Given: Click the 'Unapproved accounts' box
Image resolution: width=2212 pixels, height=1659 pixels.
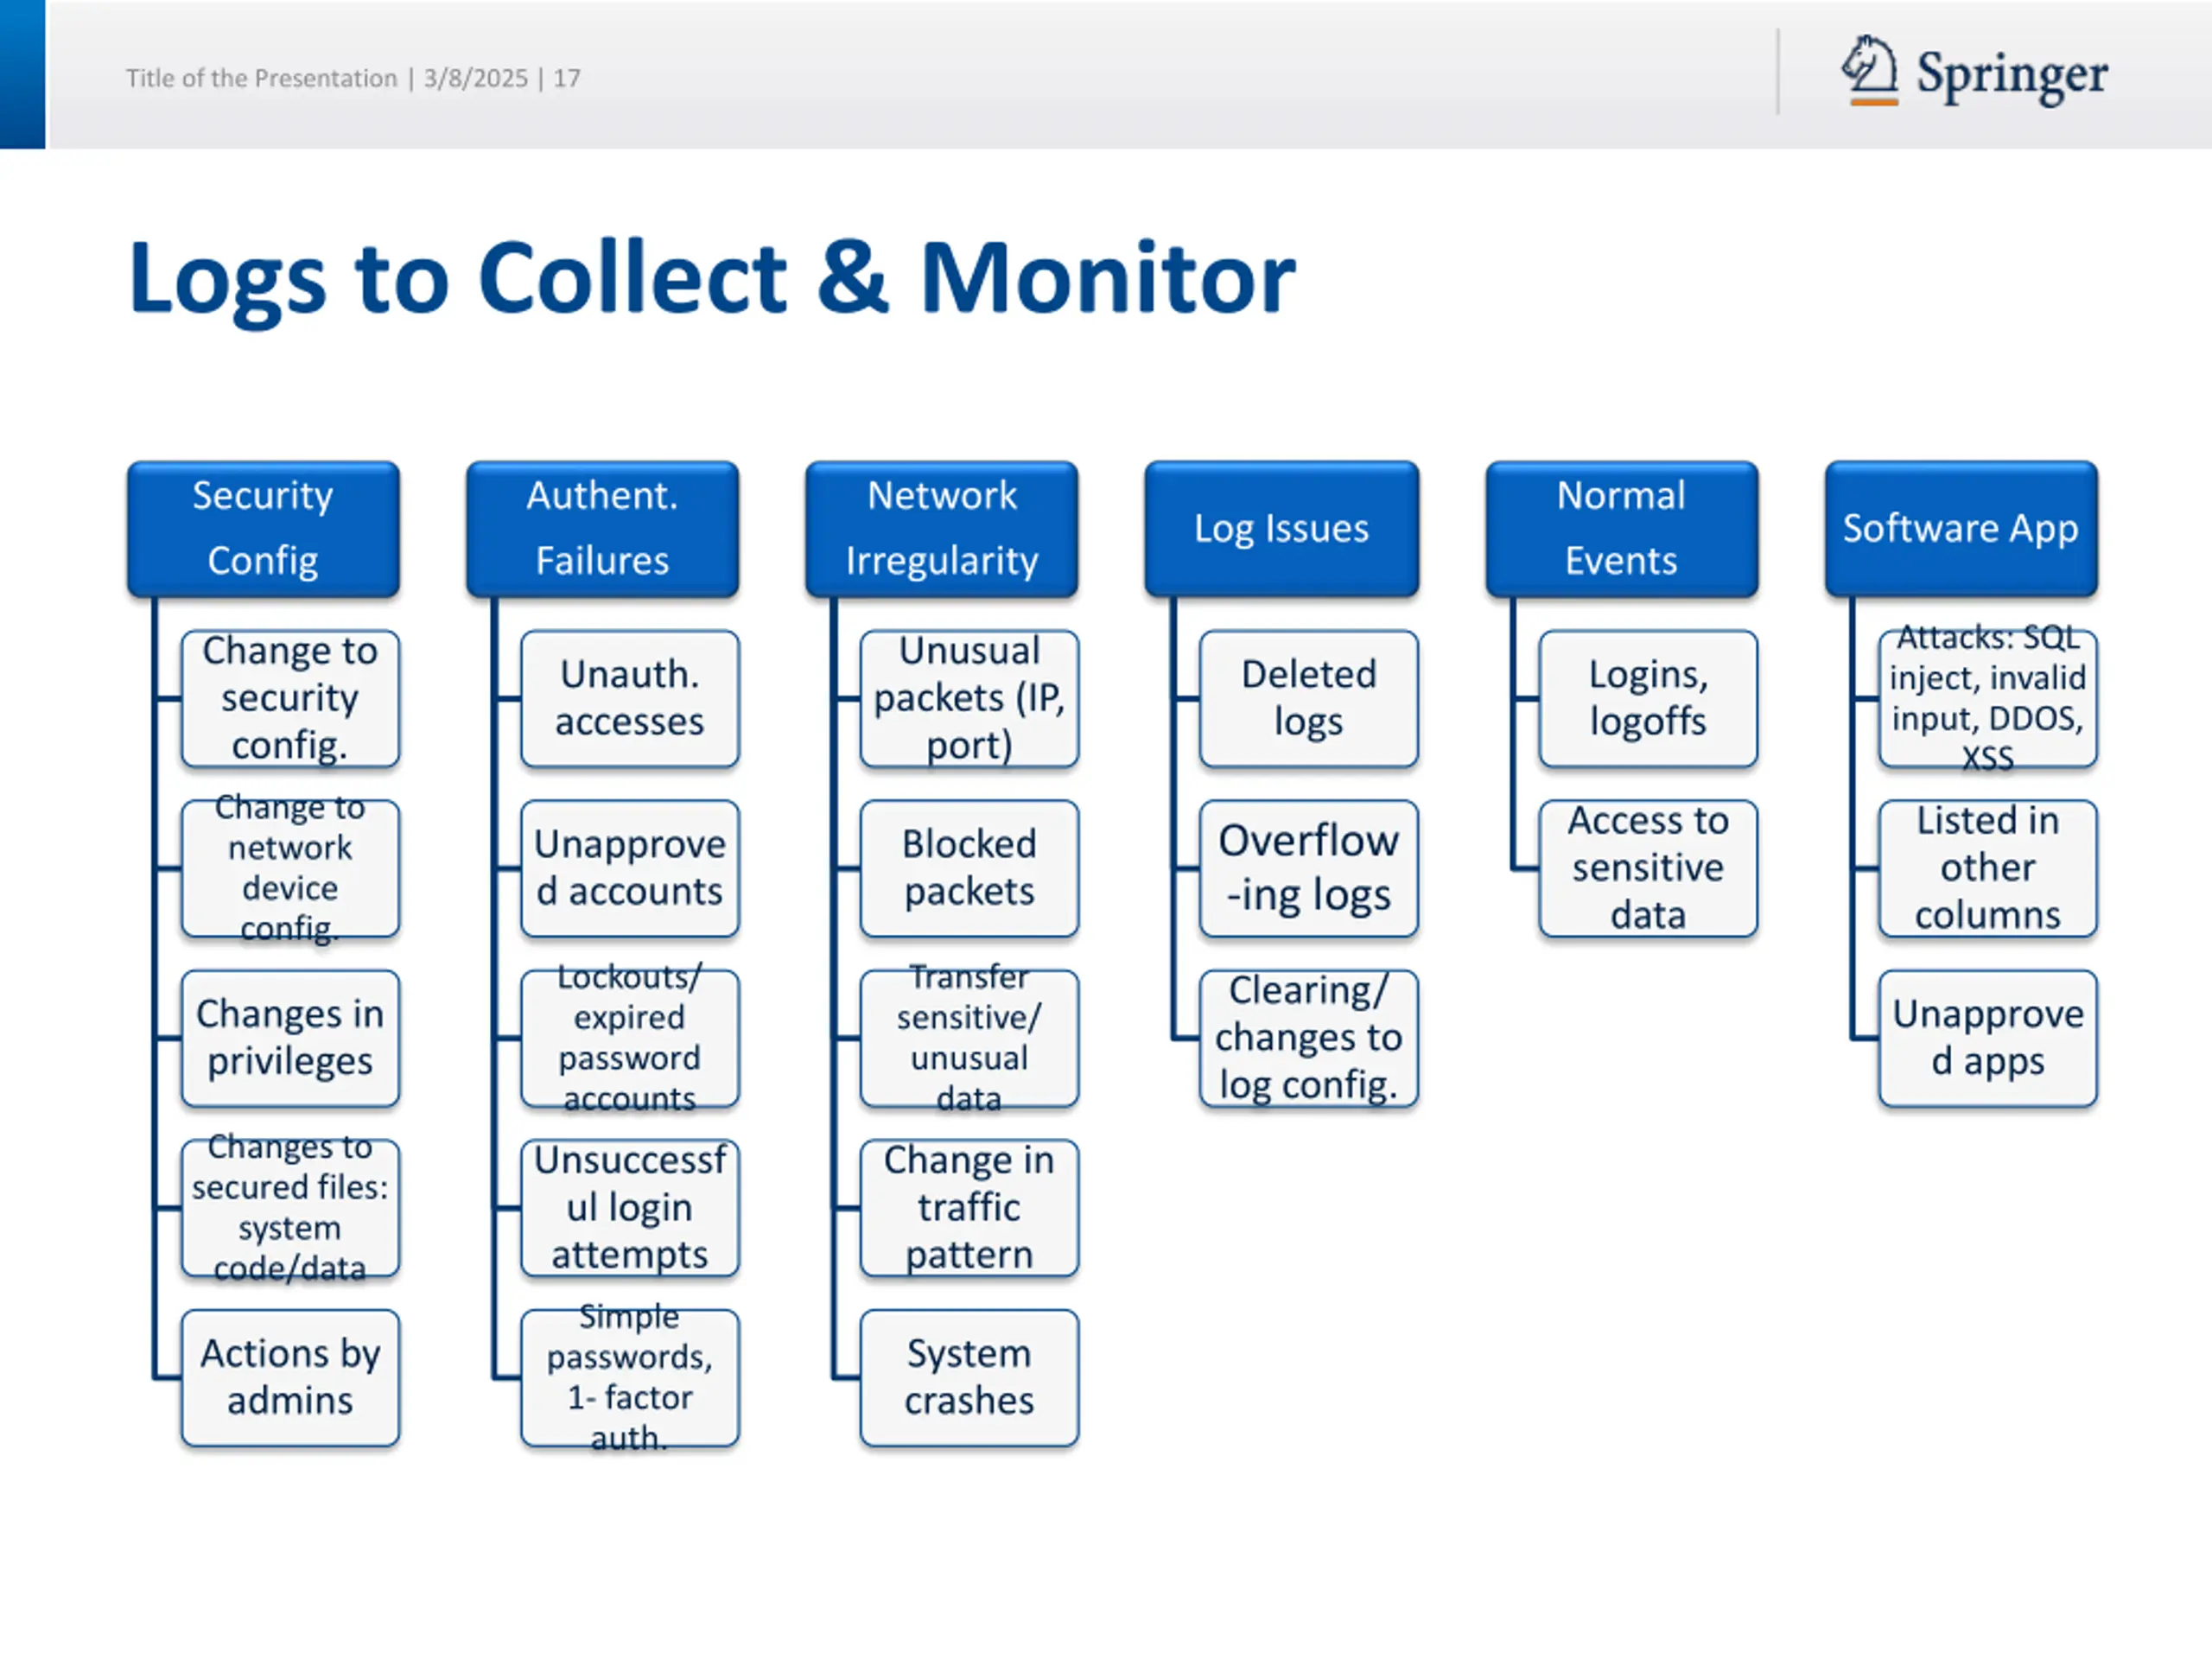Looking at the screenshot, I should 630,868.
